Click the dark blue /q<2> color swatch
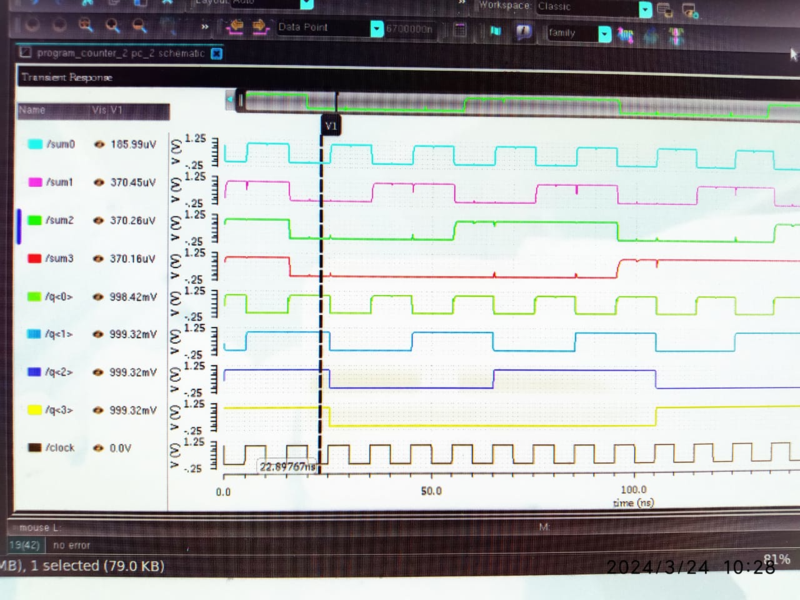 point(34,372)
